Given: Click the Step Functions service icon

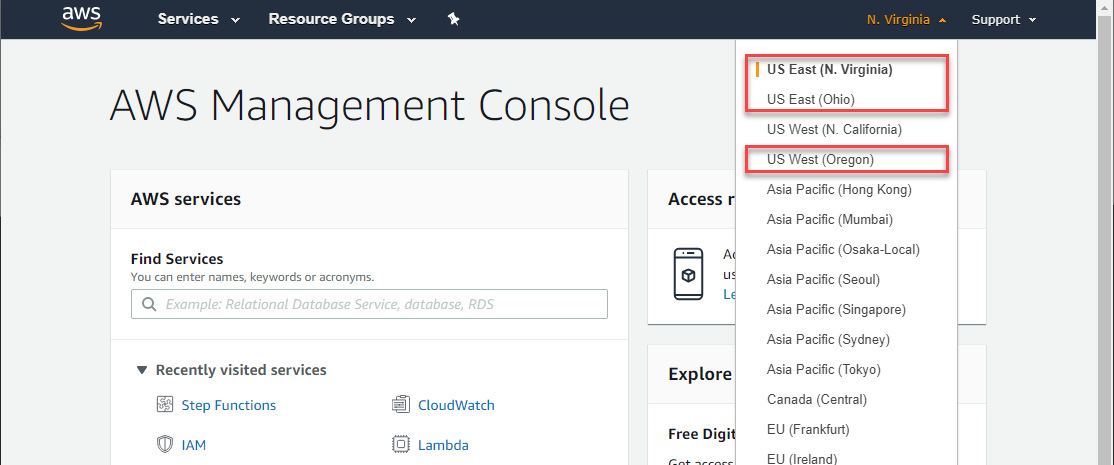Looking at the screenshot, I should pyautogui.click(x=165, y=405).
